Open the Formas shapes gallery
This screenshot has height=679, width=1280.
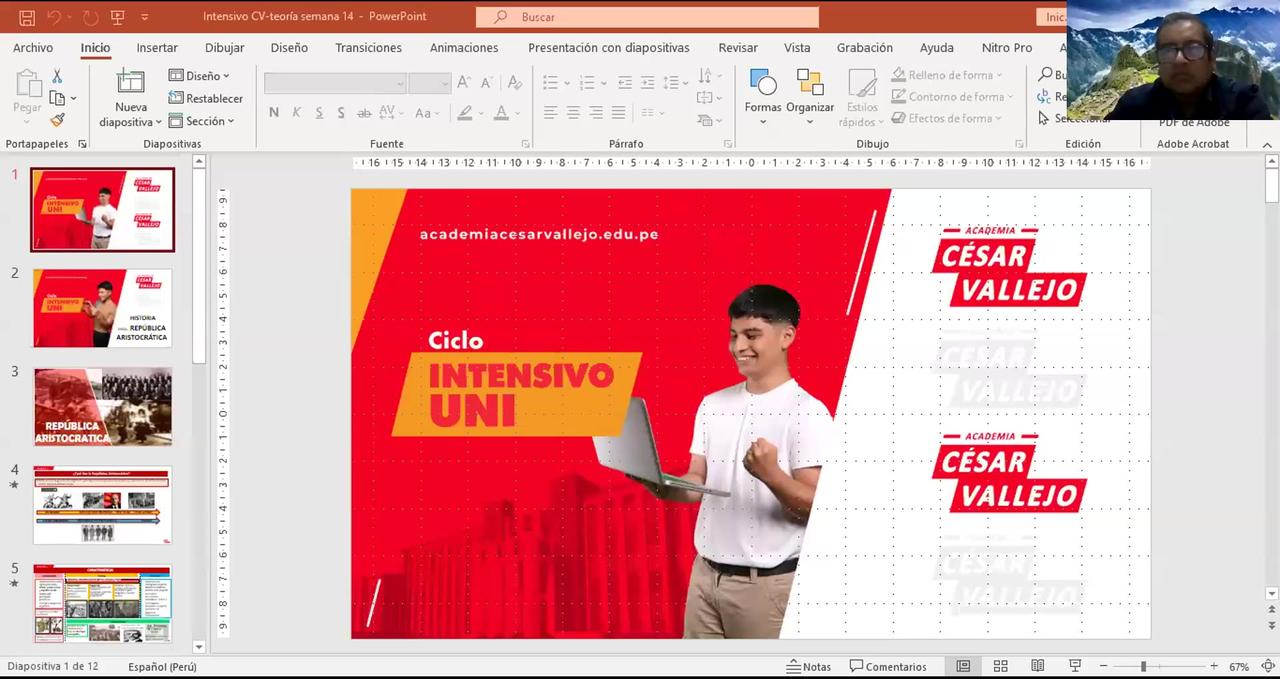(x=763, y=82)
